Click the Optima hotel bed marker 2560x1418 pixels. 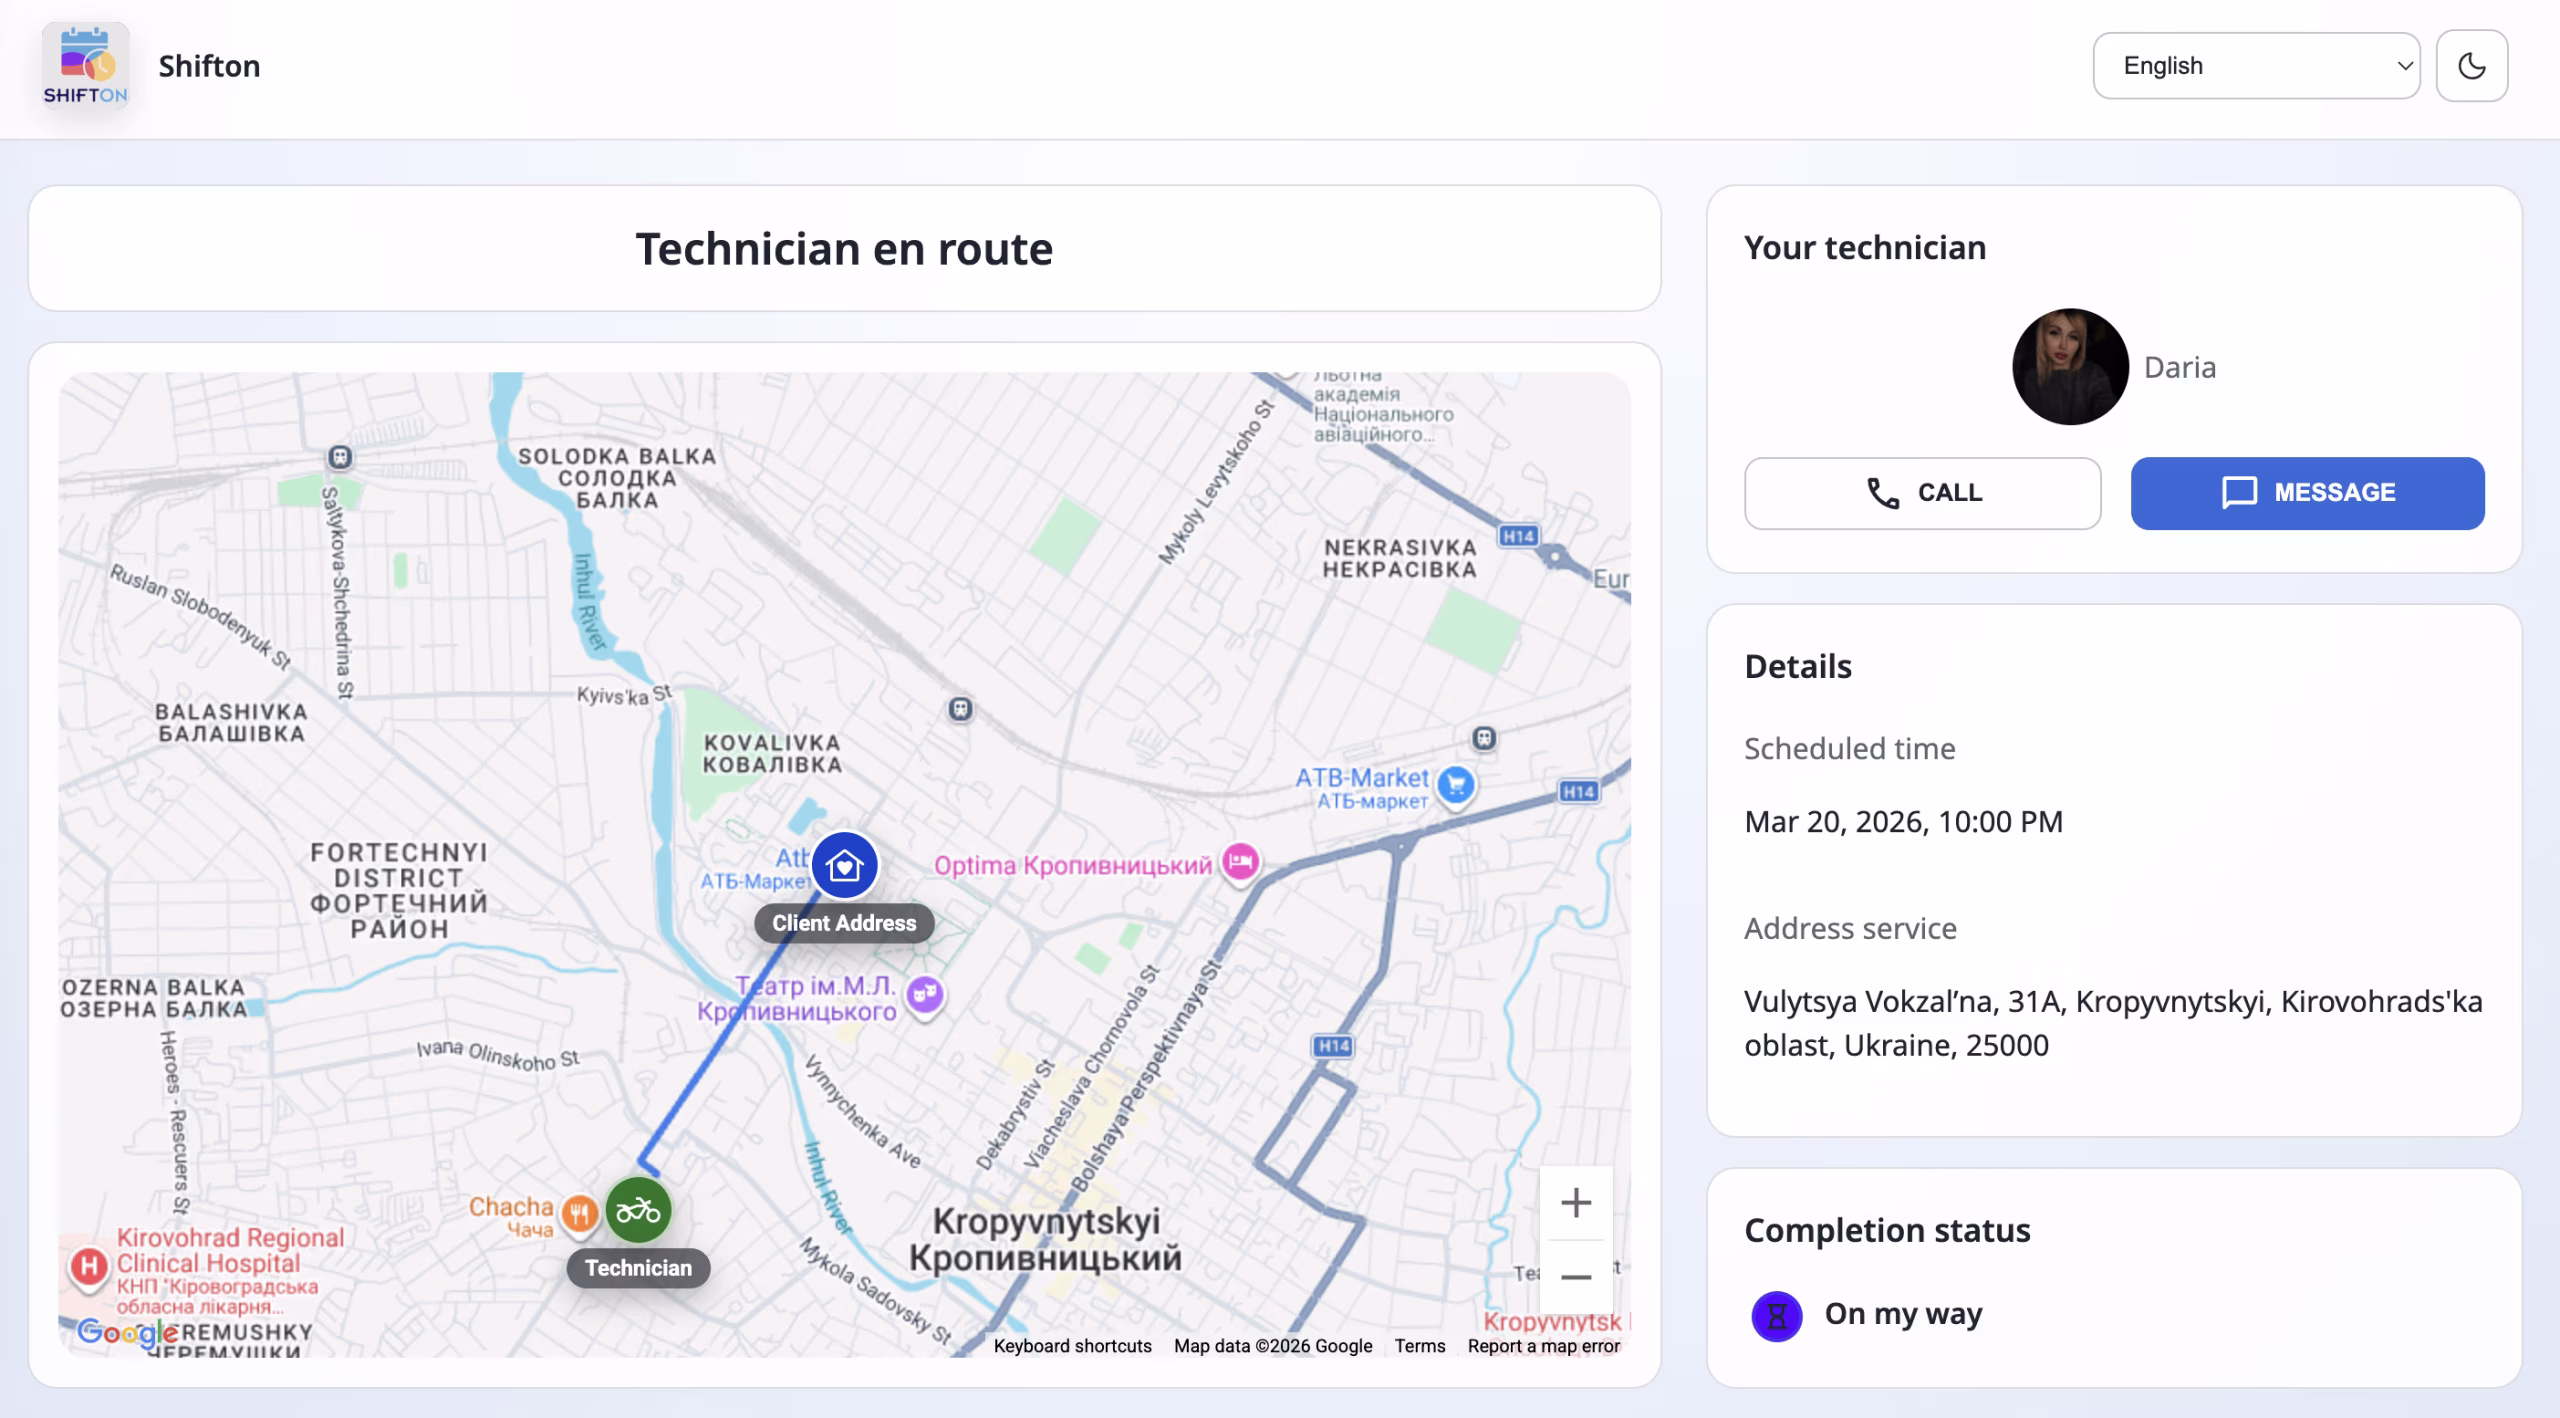[1240, 862]
